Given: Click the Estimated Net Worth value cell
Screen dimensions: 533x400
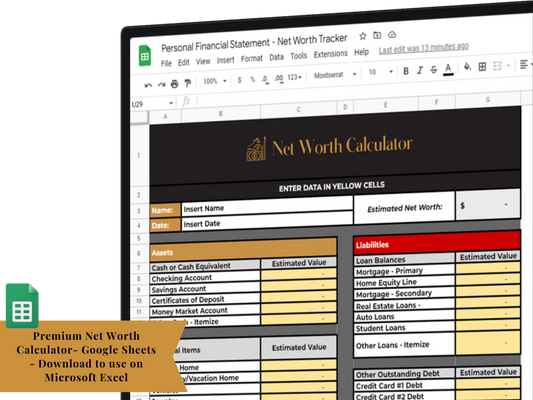Looking at the screenshot, I should (x=488, y=205).
